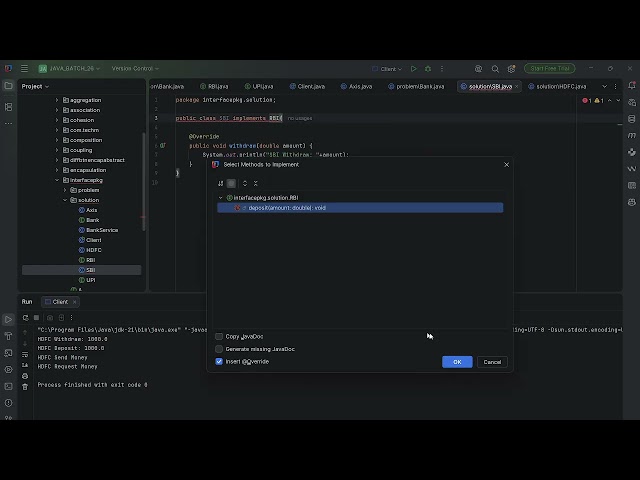This screenshot has width=640, height=480.
Task: Click the error count indicator
Action: tap(587, 100)
